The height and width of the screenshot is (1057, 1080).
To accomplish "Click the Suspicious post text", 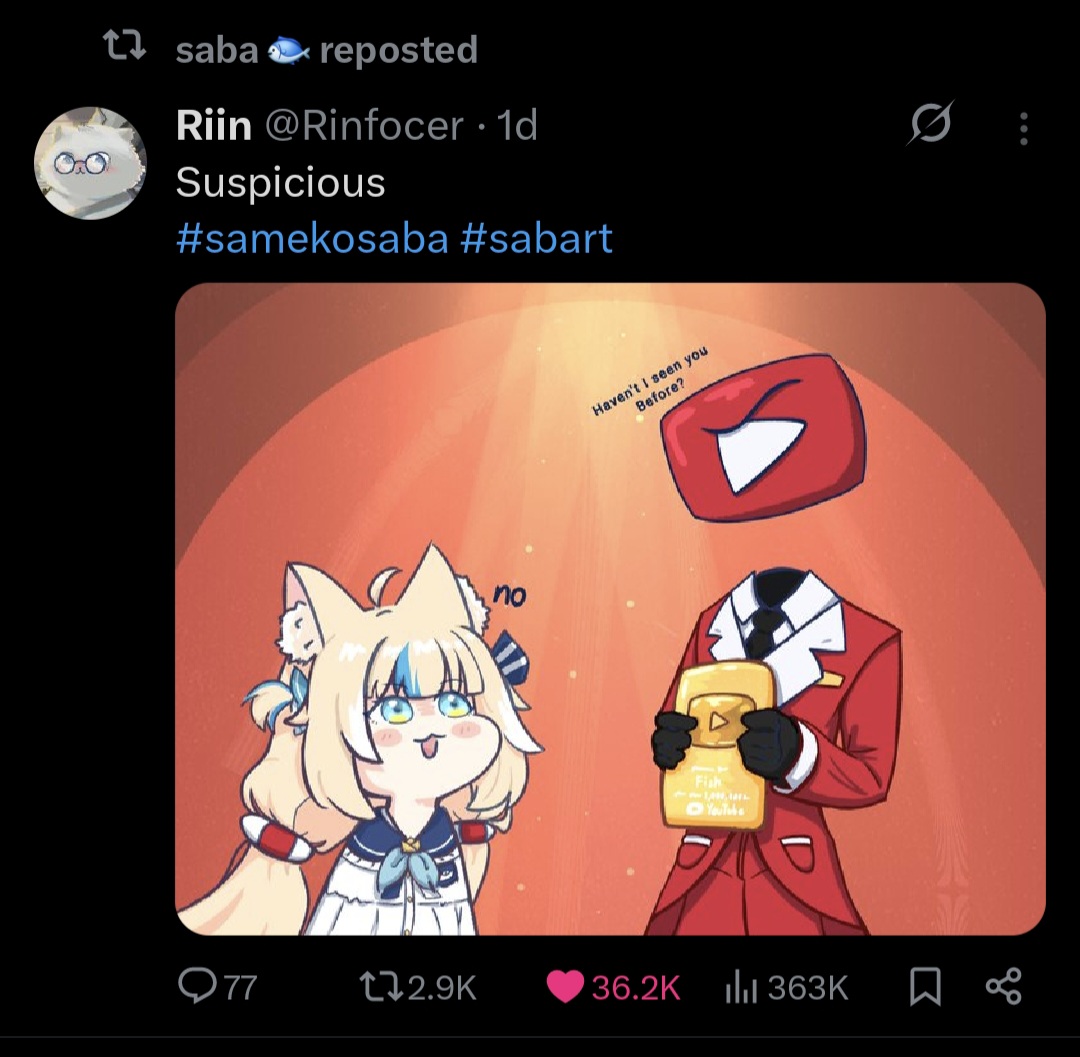I will tap(280, 182).
